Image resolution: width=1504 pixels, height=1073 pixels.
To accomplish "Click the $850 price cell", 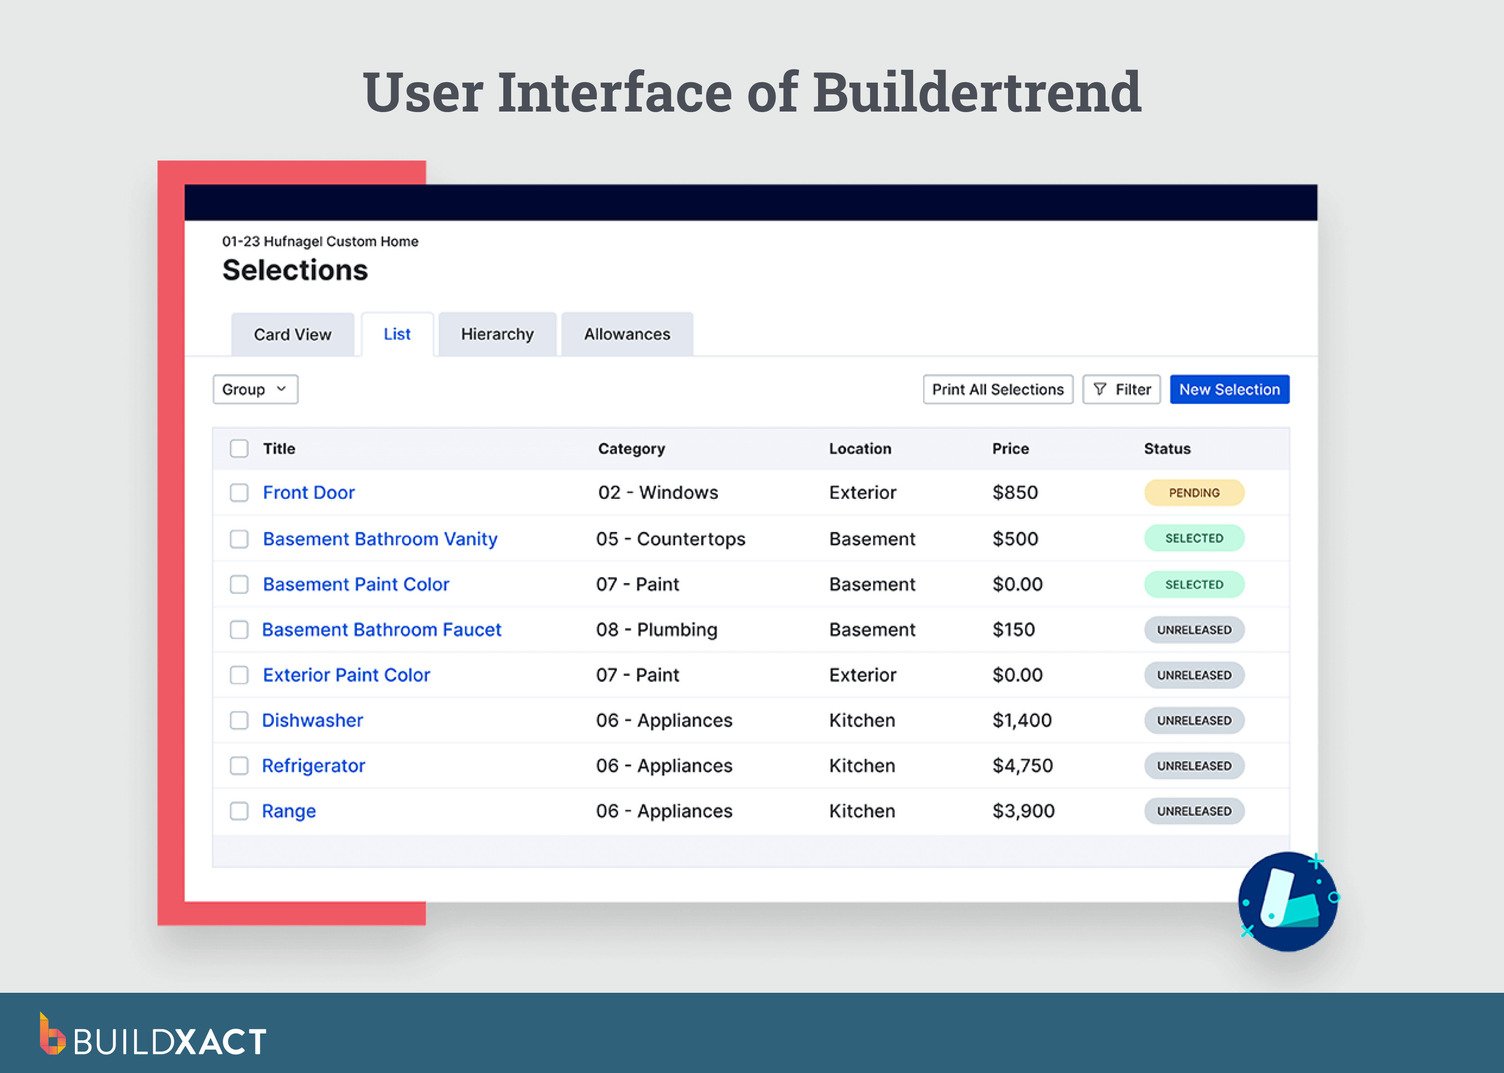I will 1015,492.
